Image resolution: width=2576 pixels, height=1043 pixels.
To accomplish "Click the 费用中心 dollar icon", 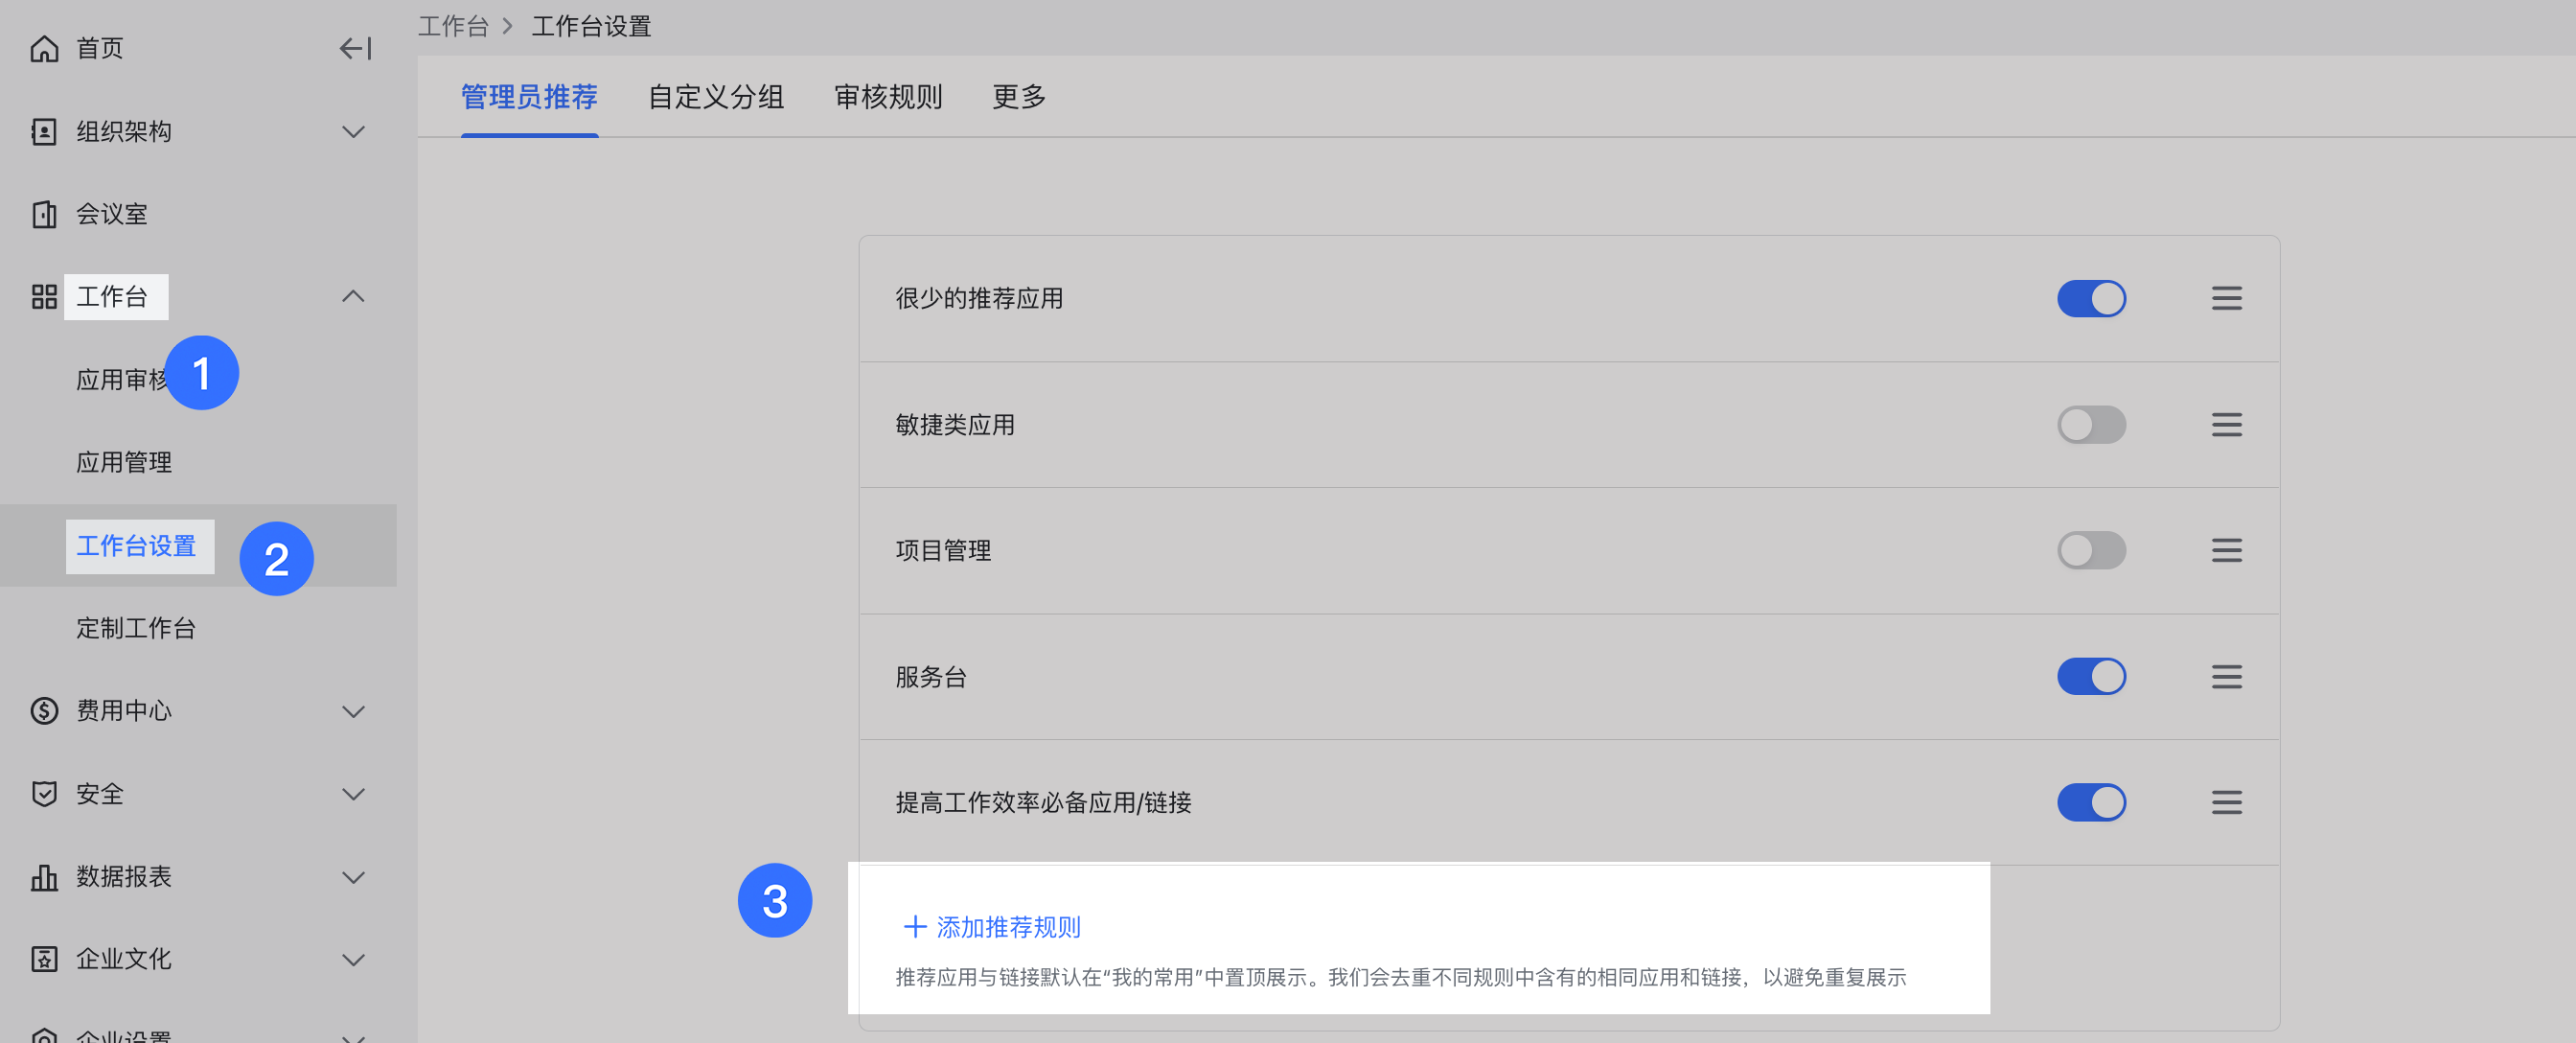I will [x=44, y=711].
